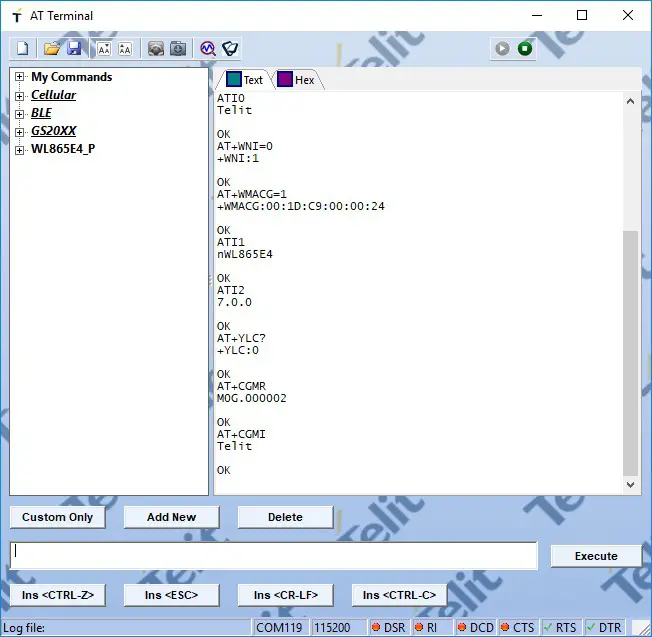Click the eraser clear toolbar icon
The width and height of the screenshot is (652, 637).
coord(230,49)
